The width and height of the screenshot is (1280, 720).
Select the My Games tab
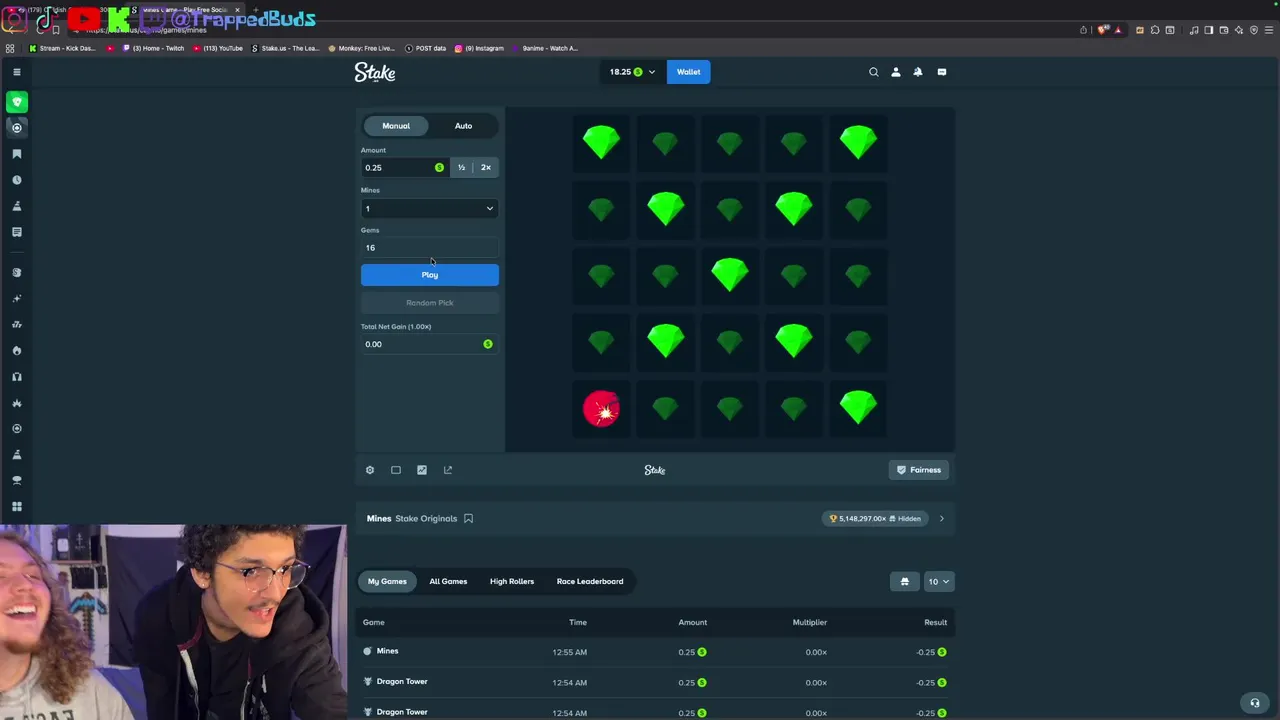pyautogui.click(x=387, y=581)
